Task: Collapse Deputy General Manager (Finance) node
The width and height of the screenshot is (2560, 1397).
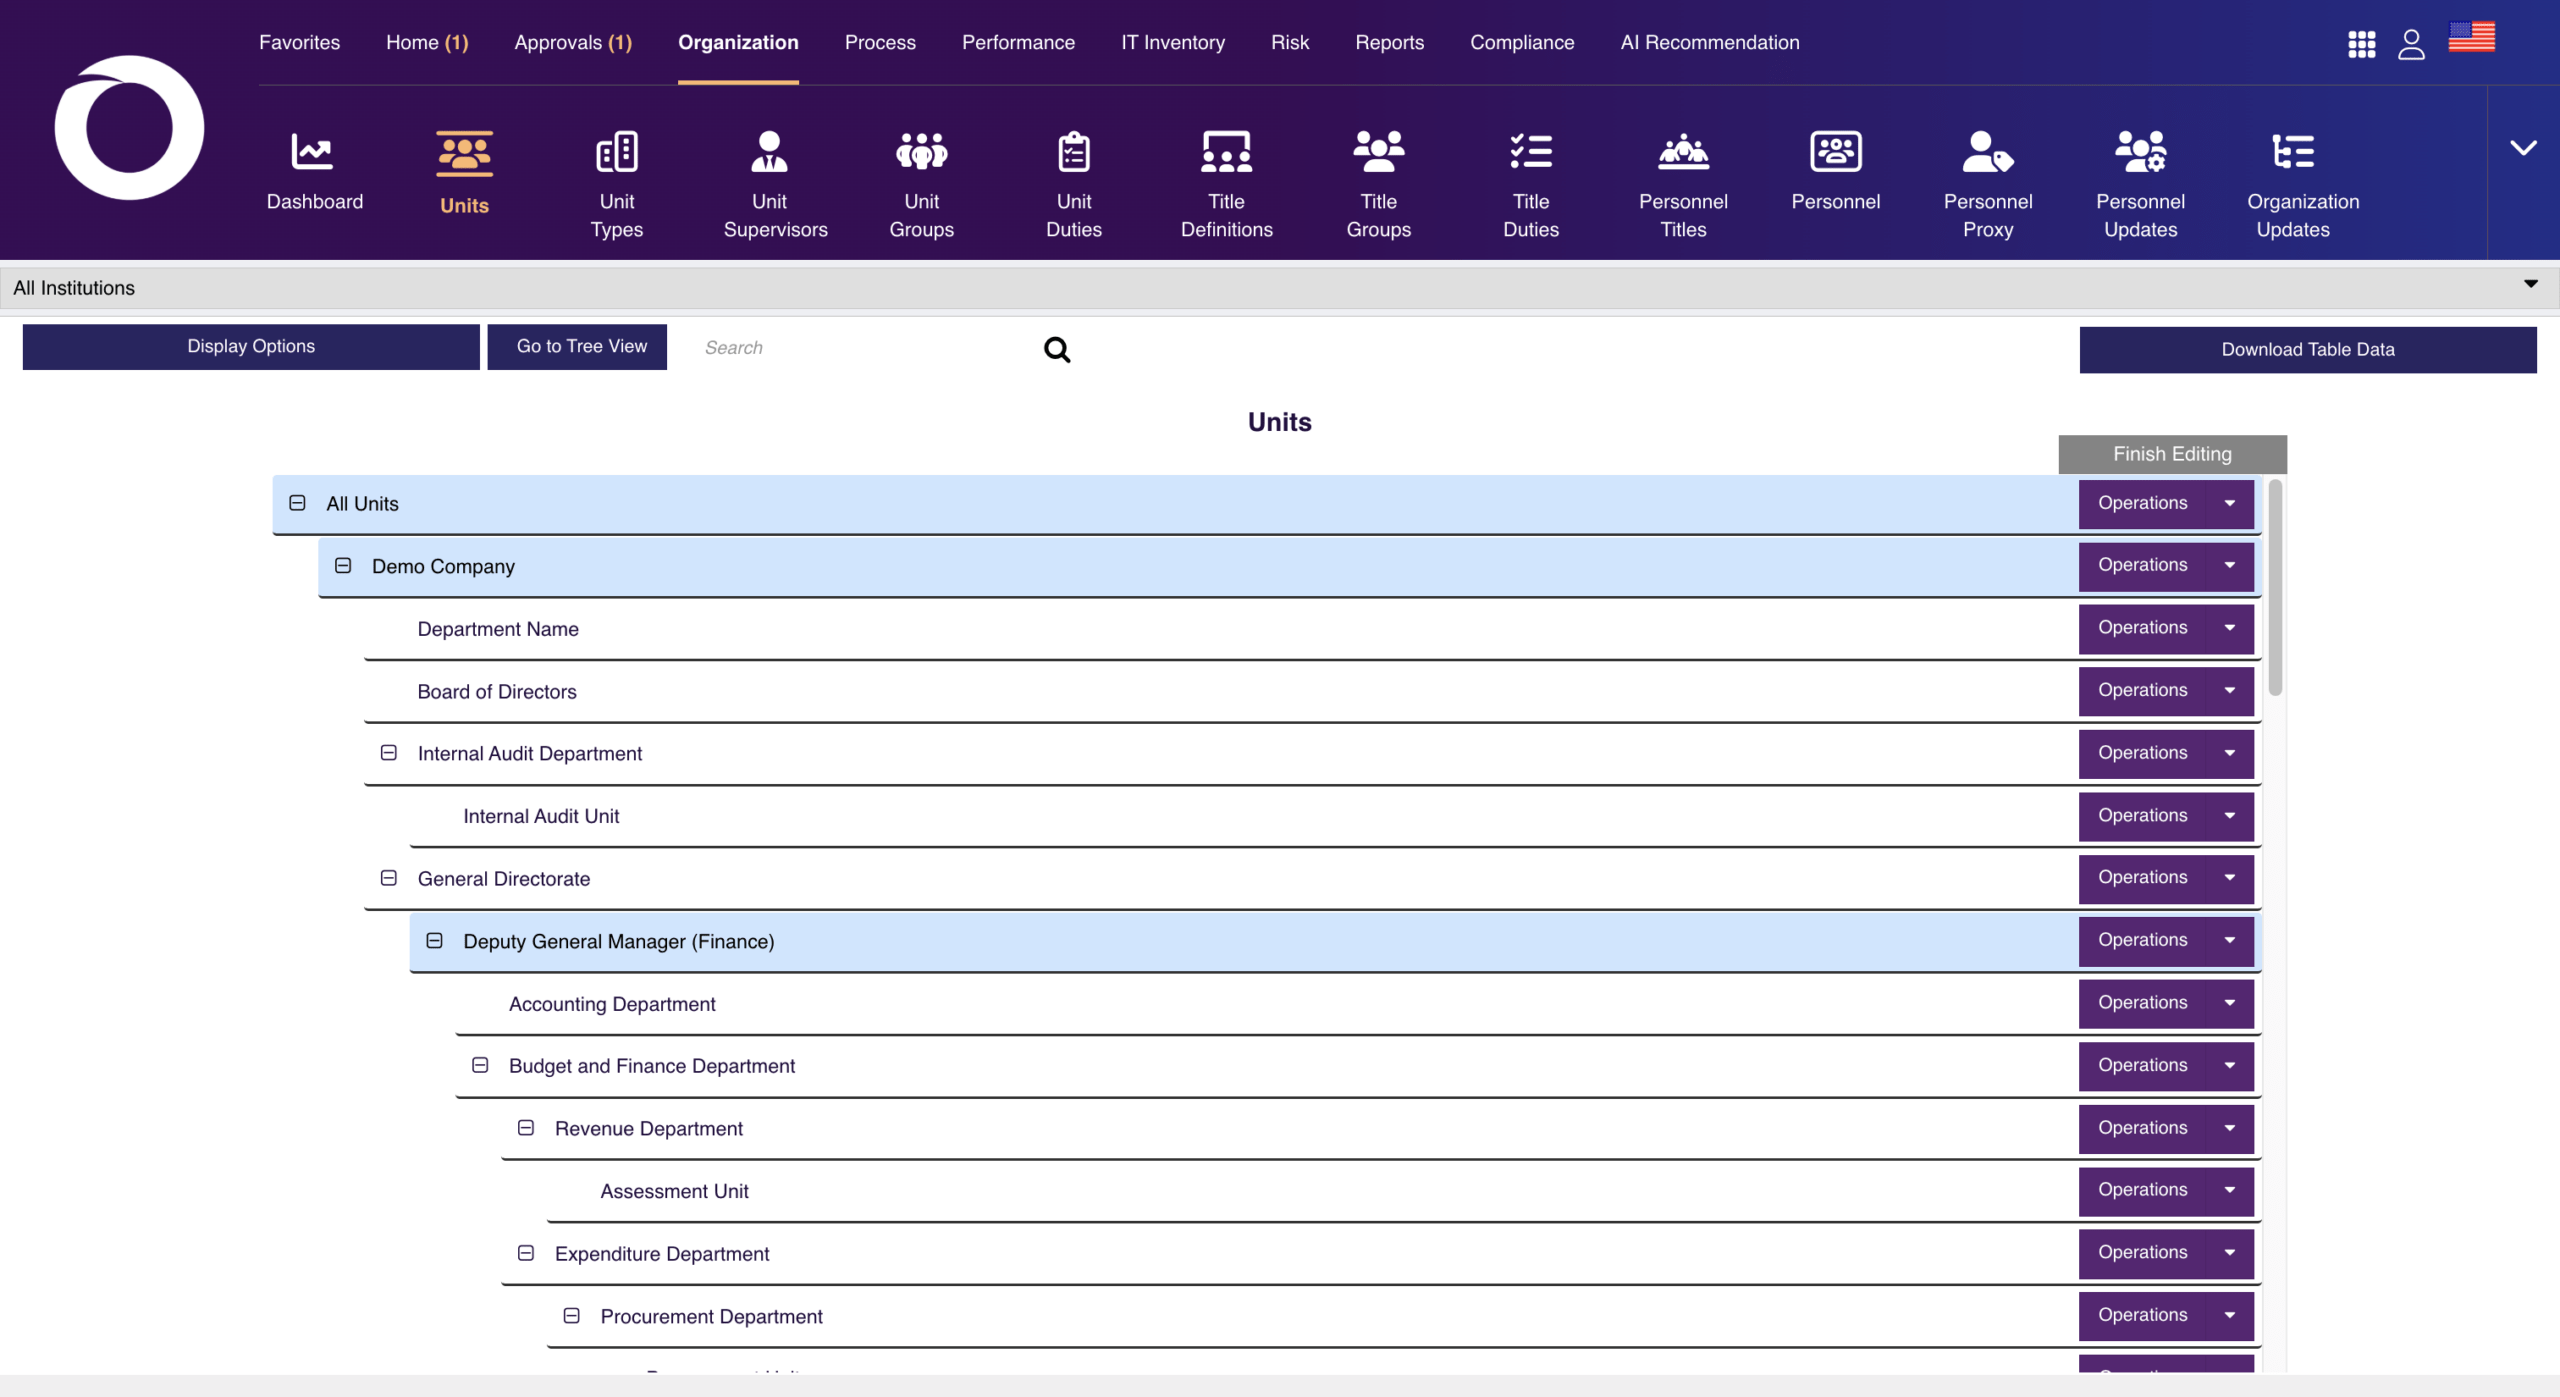Action: 434,941
